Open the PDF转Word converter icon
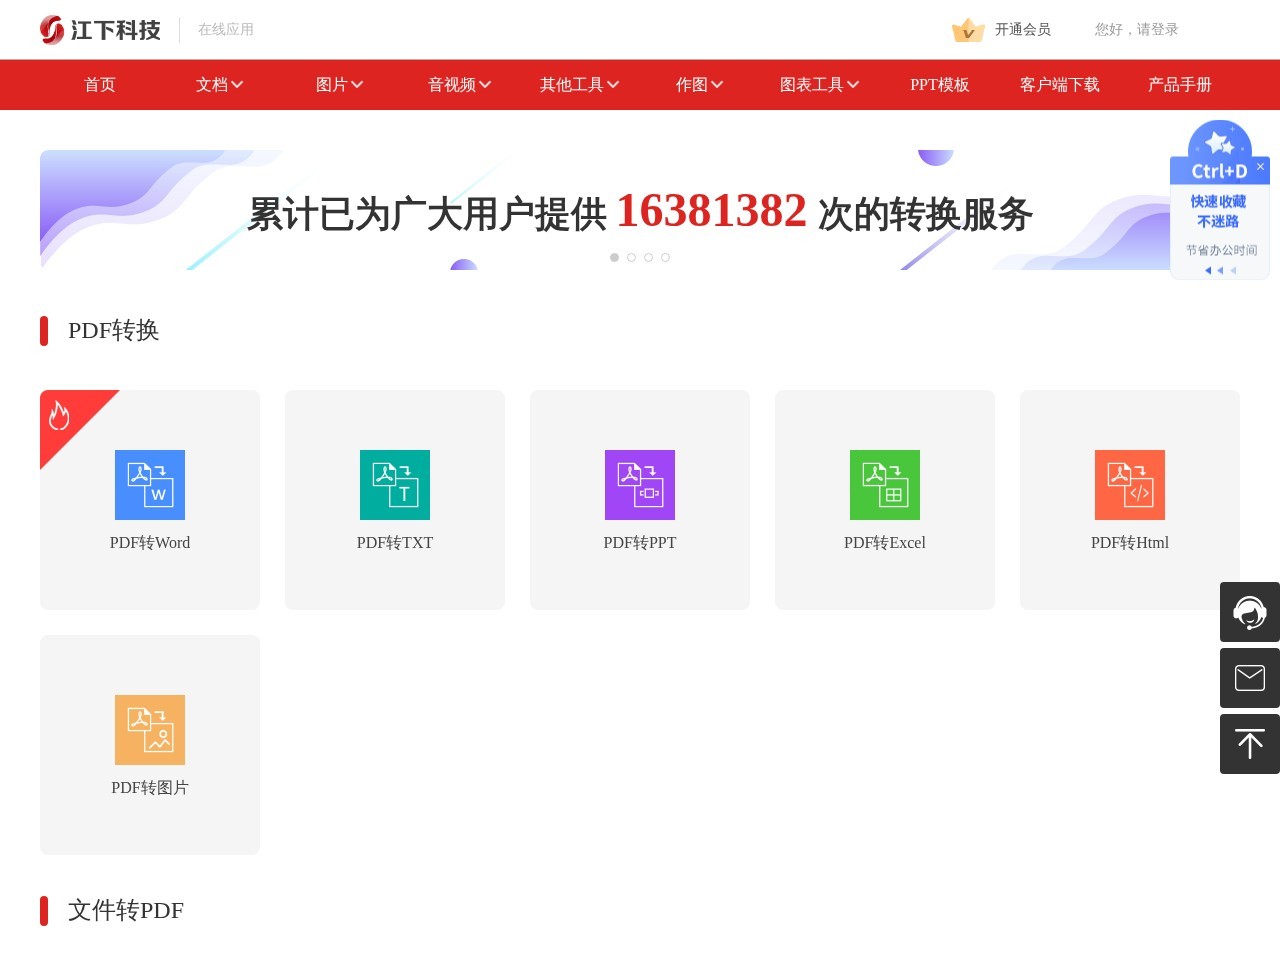The image size is (1280, 960). tap(150, 485)
